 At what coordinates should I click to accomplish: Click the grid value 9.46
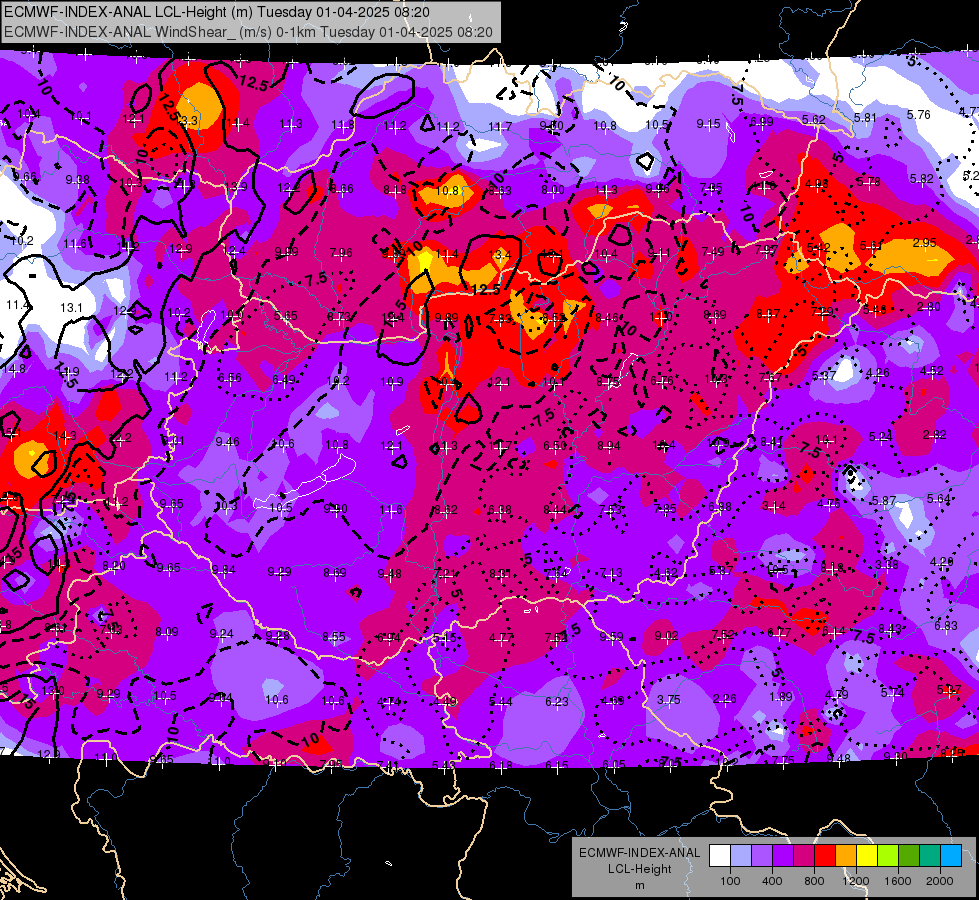click(x=227, y=442)
